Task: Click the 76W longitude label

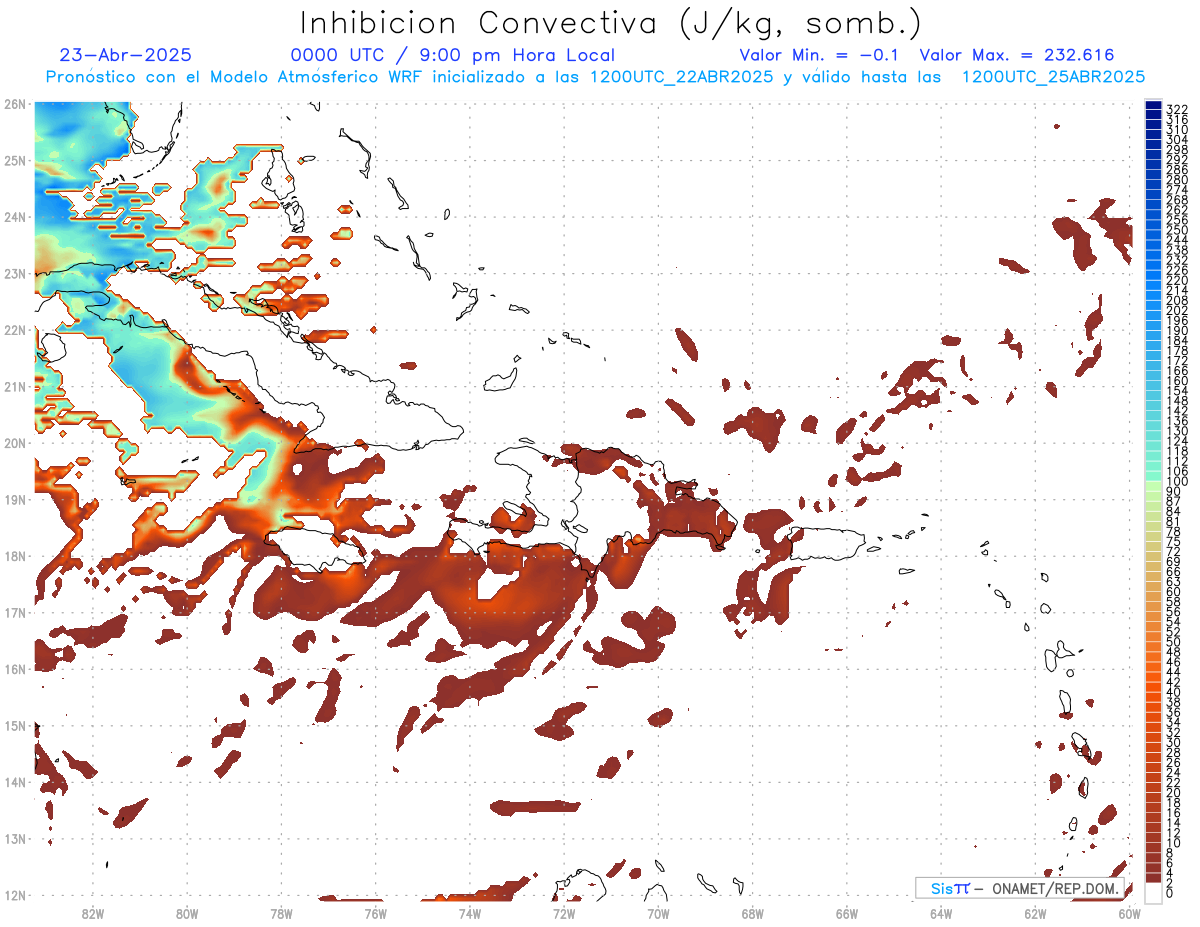Action: point(375,913)
